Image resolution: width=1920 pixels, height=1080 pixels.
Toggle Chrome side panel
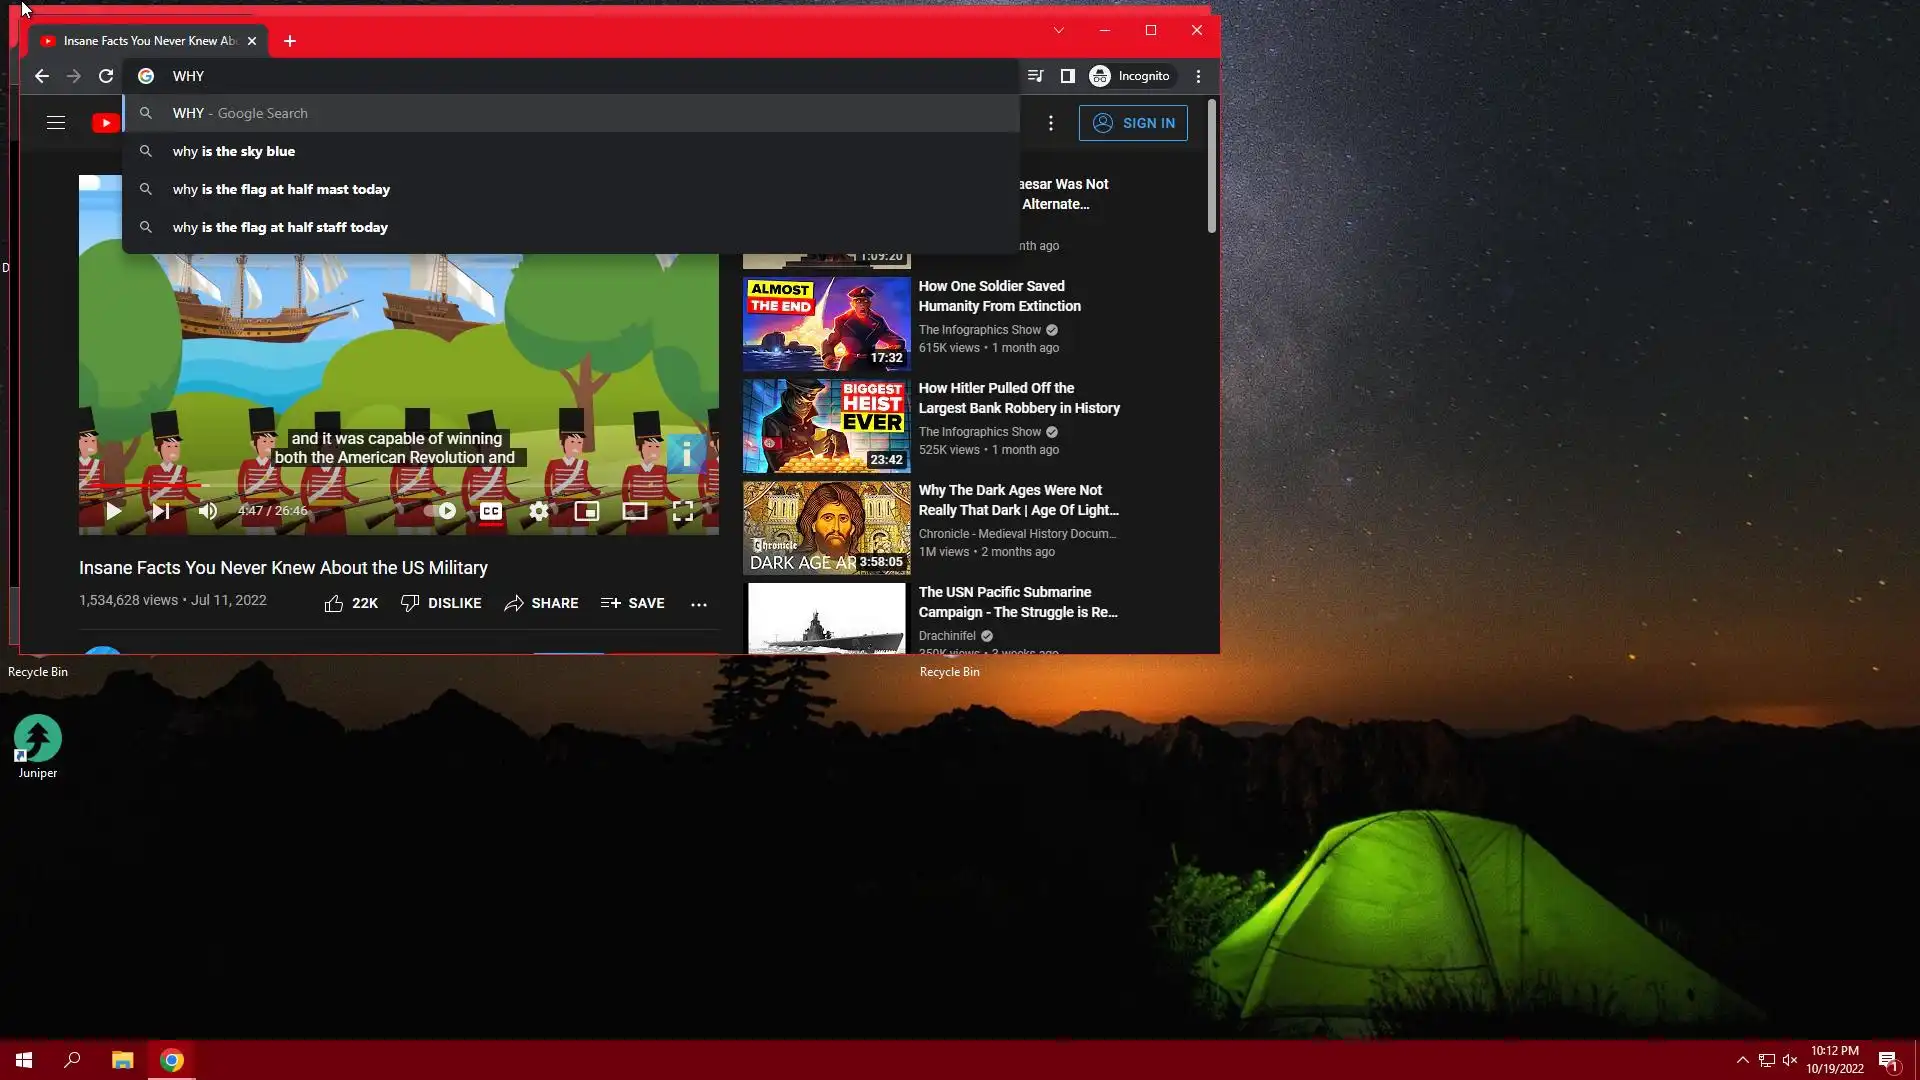1067,76
